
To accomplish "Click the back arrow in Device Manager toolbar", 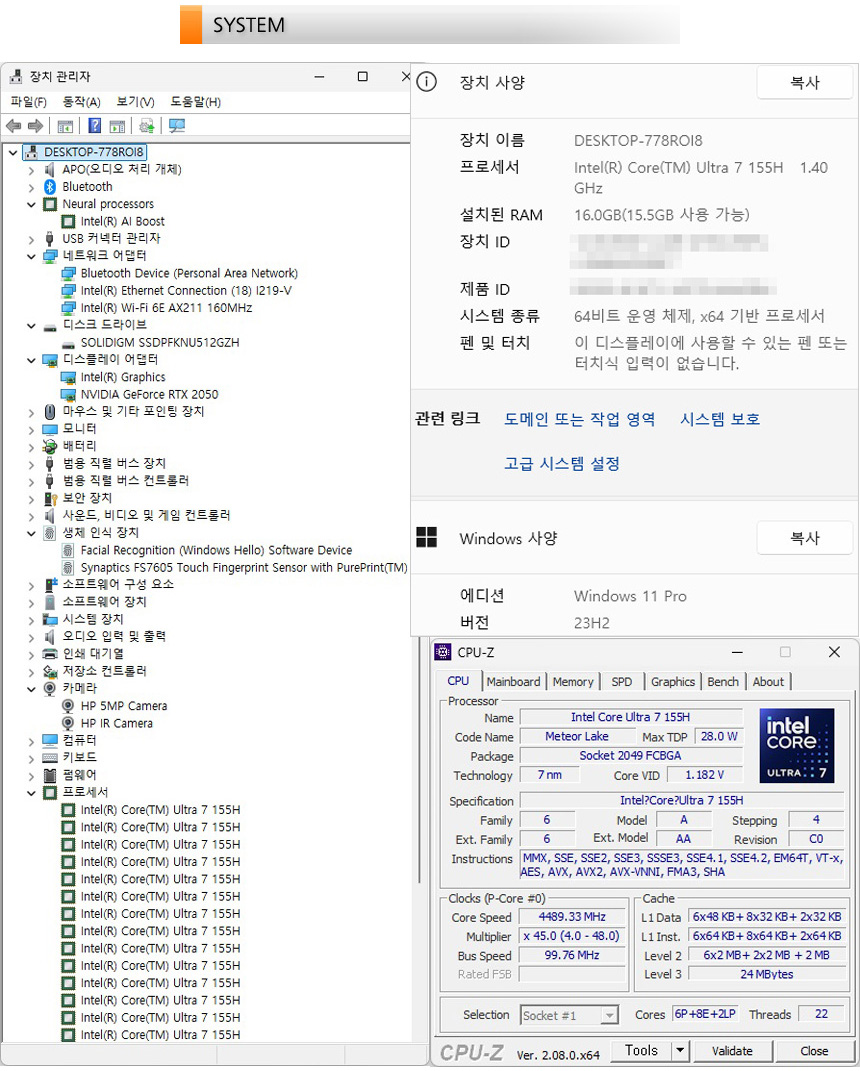I will pyautogui.click(x=13, y=126).
